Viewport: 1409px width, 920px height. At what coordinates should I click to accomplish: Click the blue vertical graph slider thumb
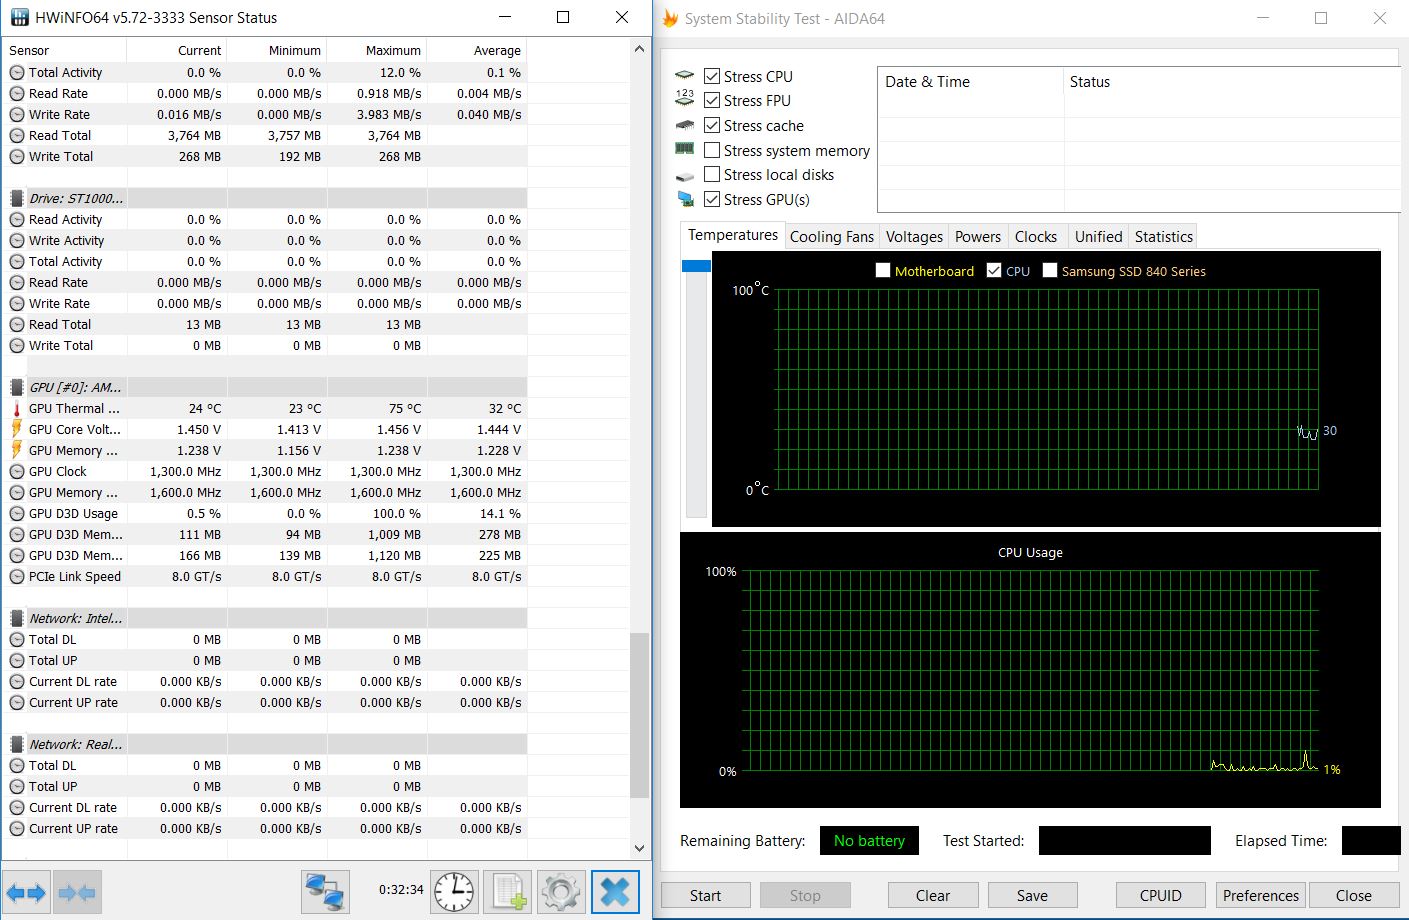click(x=696, y=266)
